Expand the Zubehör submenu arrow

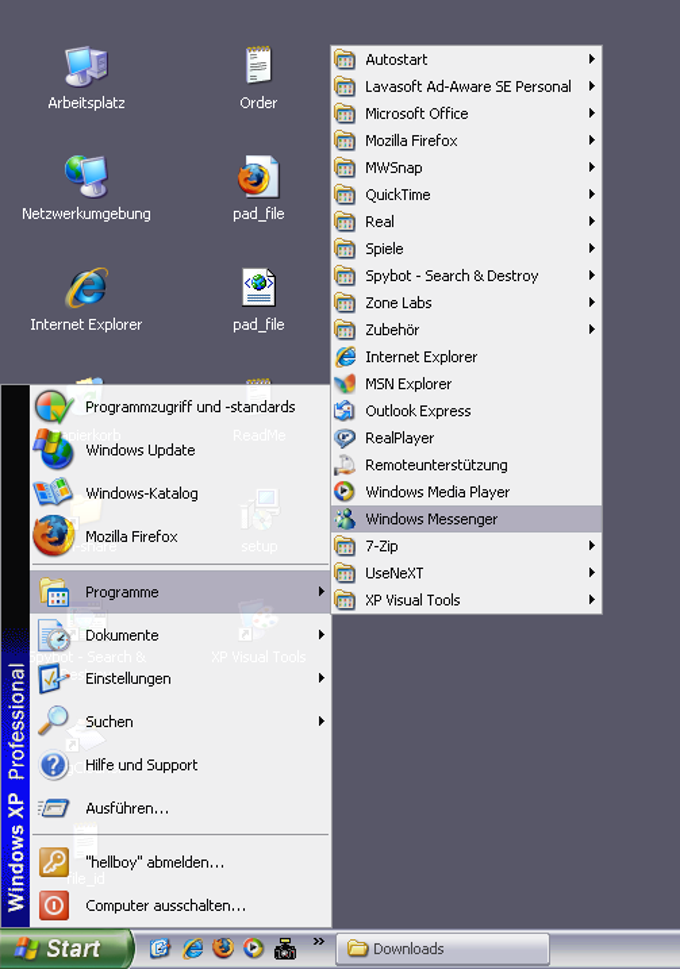coord(592,329)
